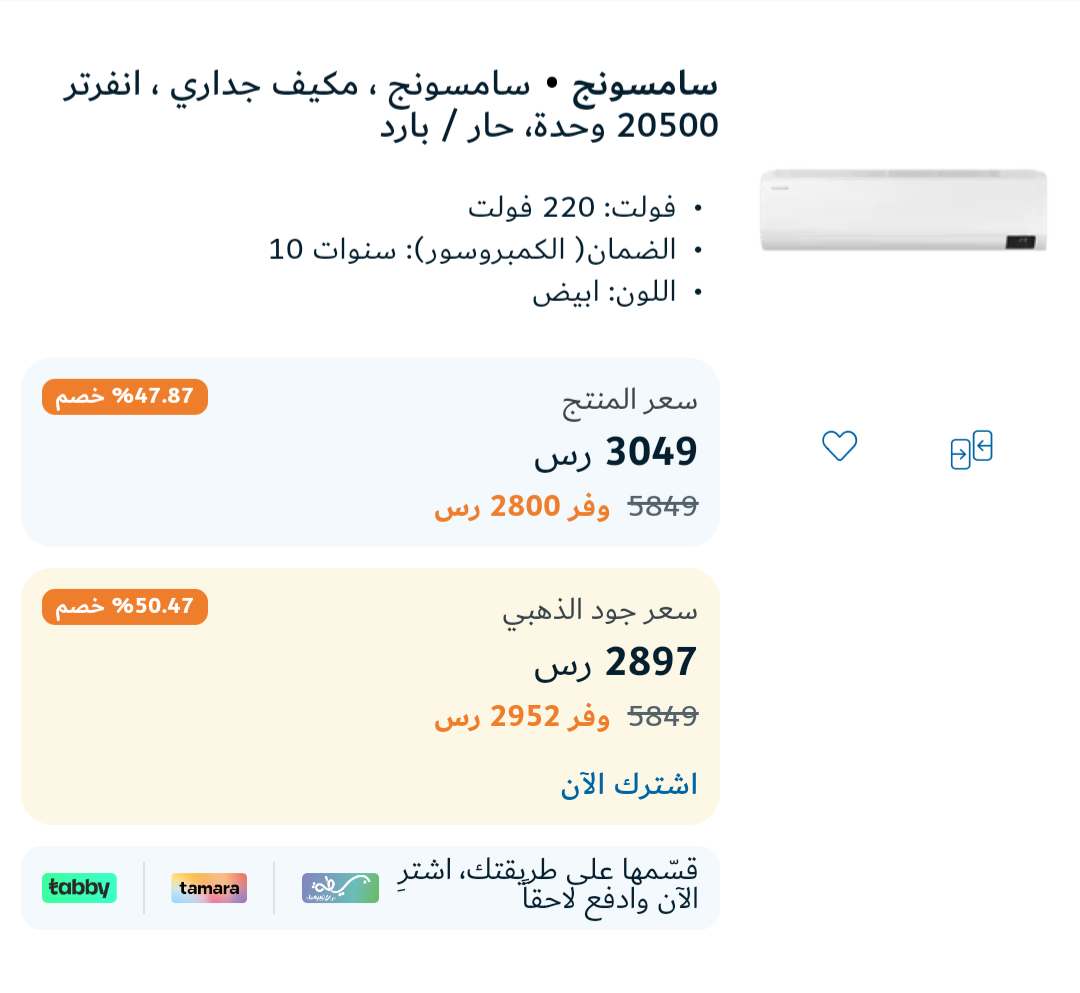Click the وفر 2800 ر.س savings text
Screen dimensions: 1080x993
coord(522,507)
